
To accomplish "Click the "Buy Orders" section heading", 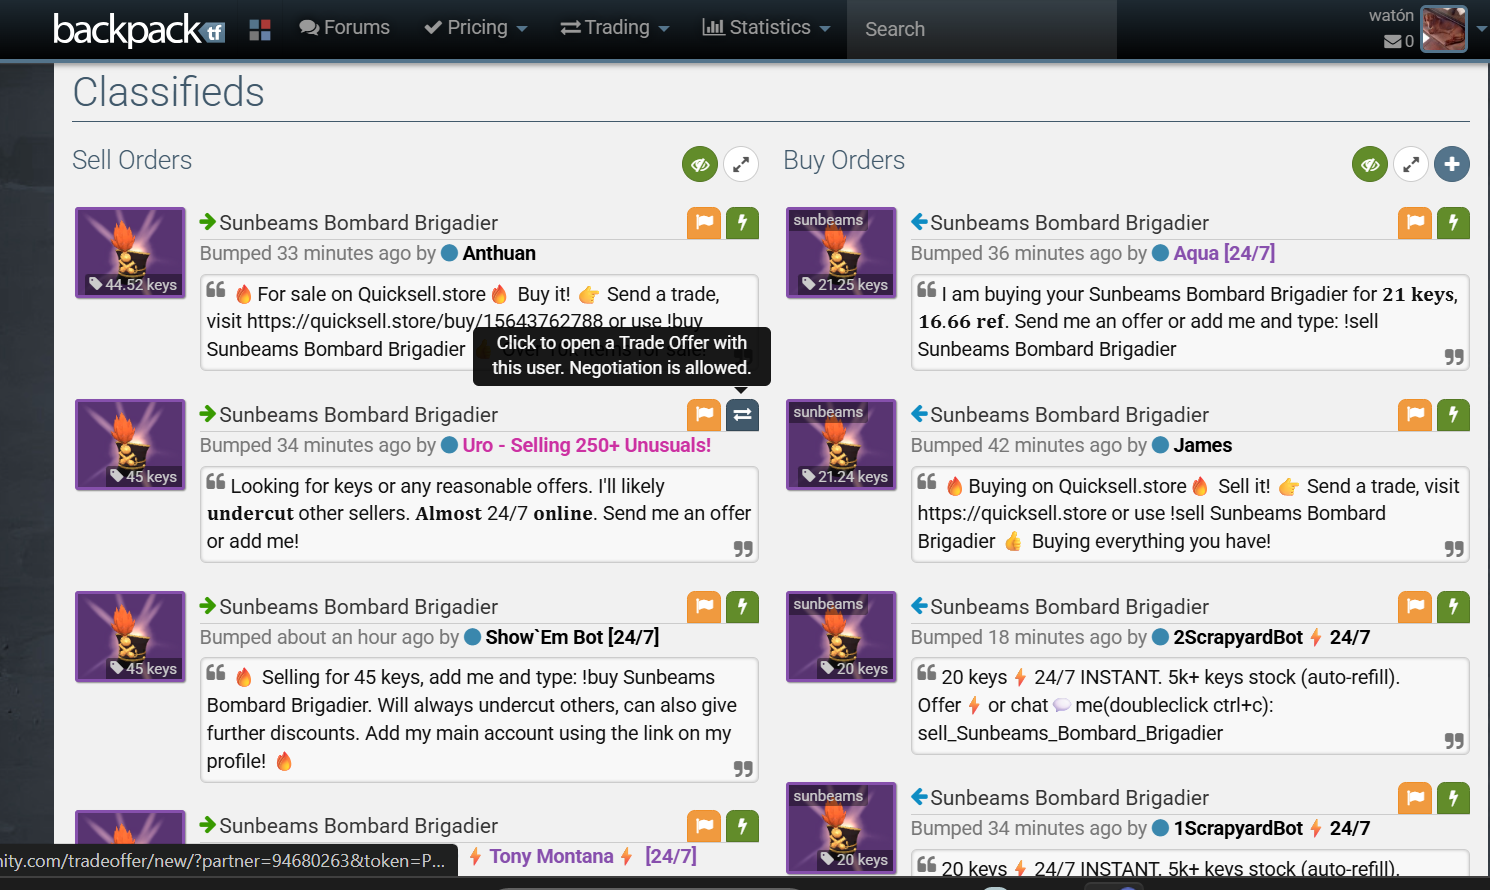I will 844,160.
